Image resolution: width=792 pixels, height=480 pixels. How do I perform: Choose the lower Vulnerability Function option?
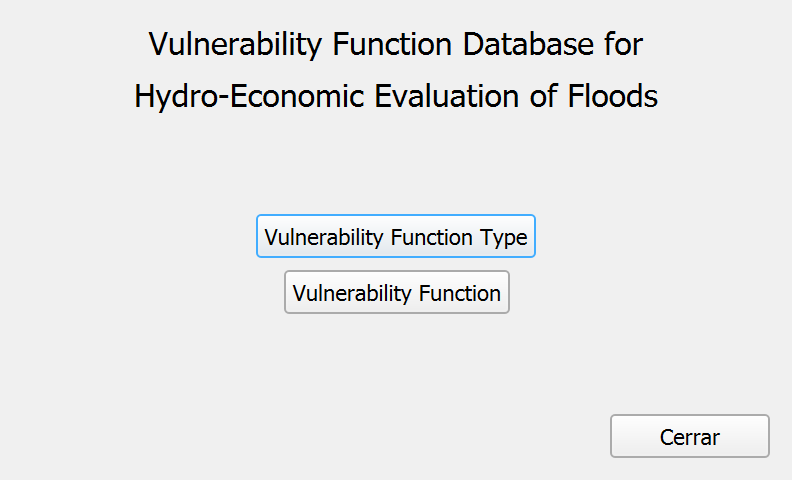[397, 292]
